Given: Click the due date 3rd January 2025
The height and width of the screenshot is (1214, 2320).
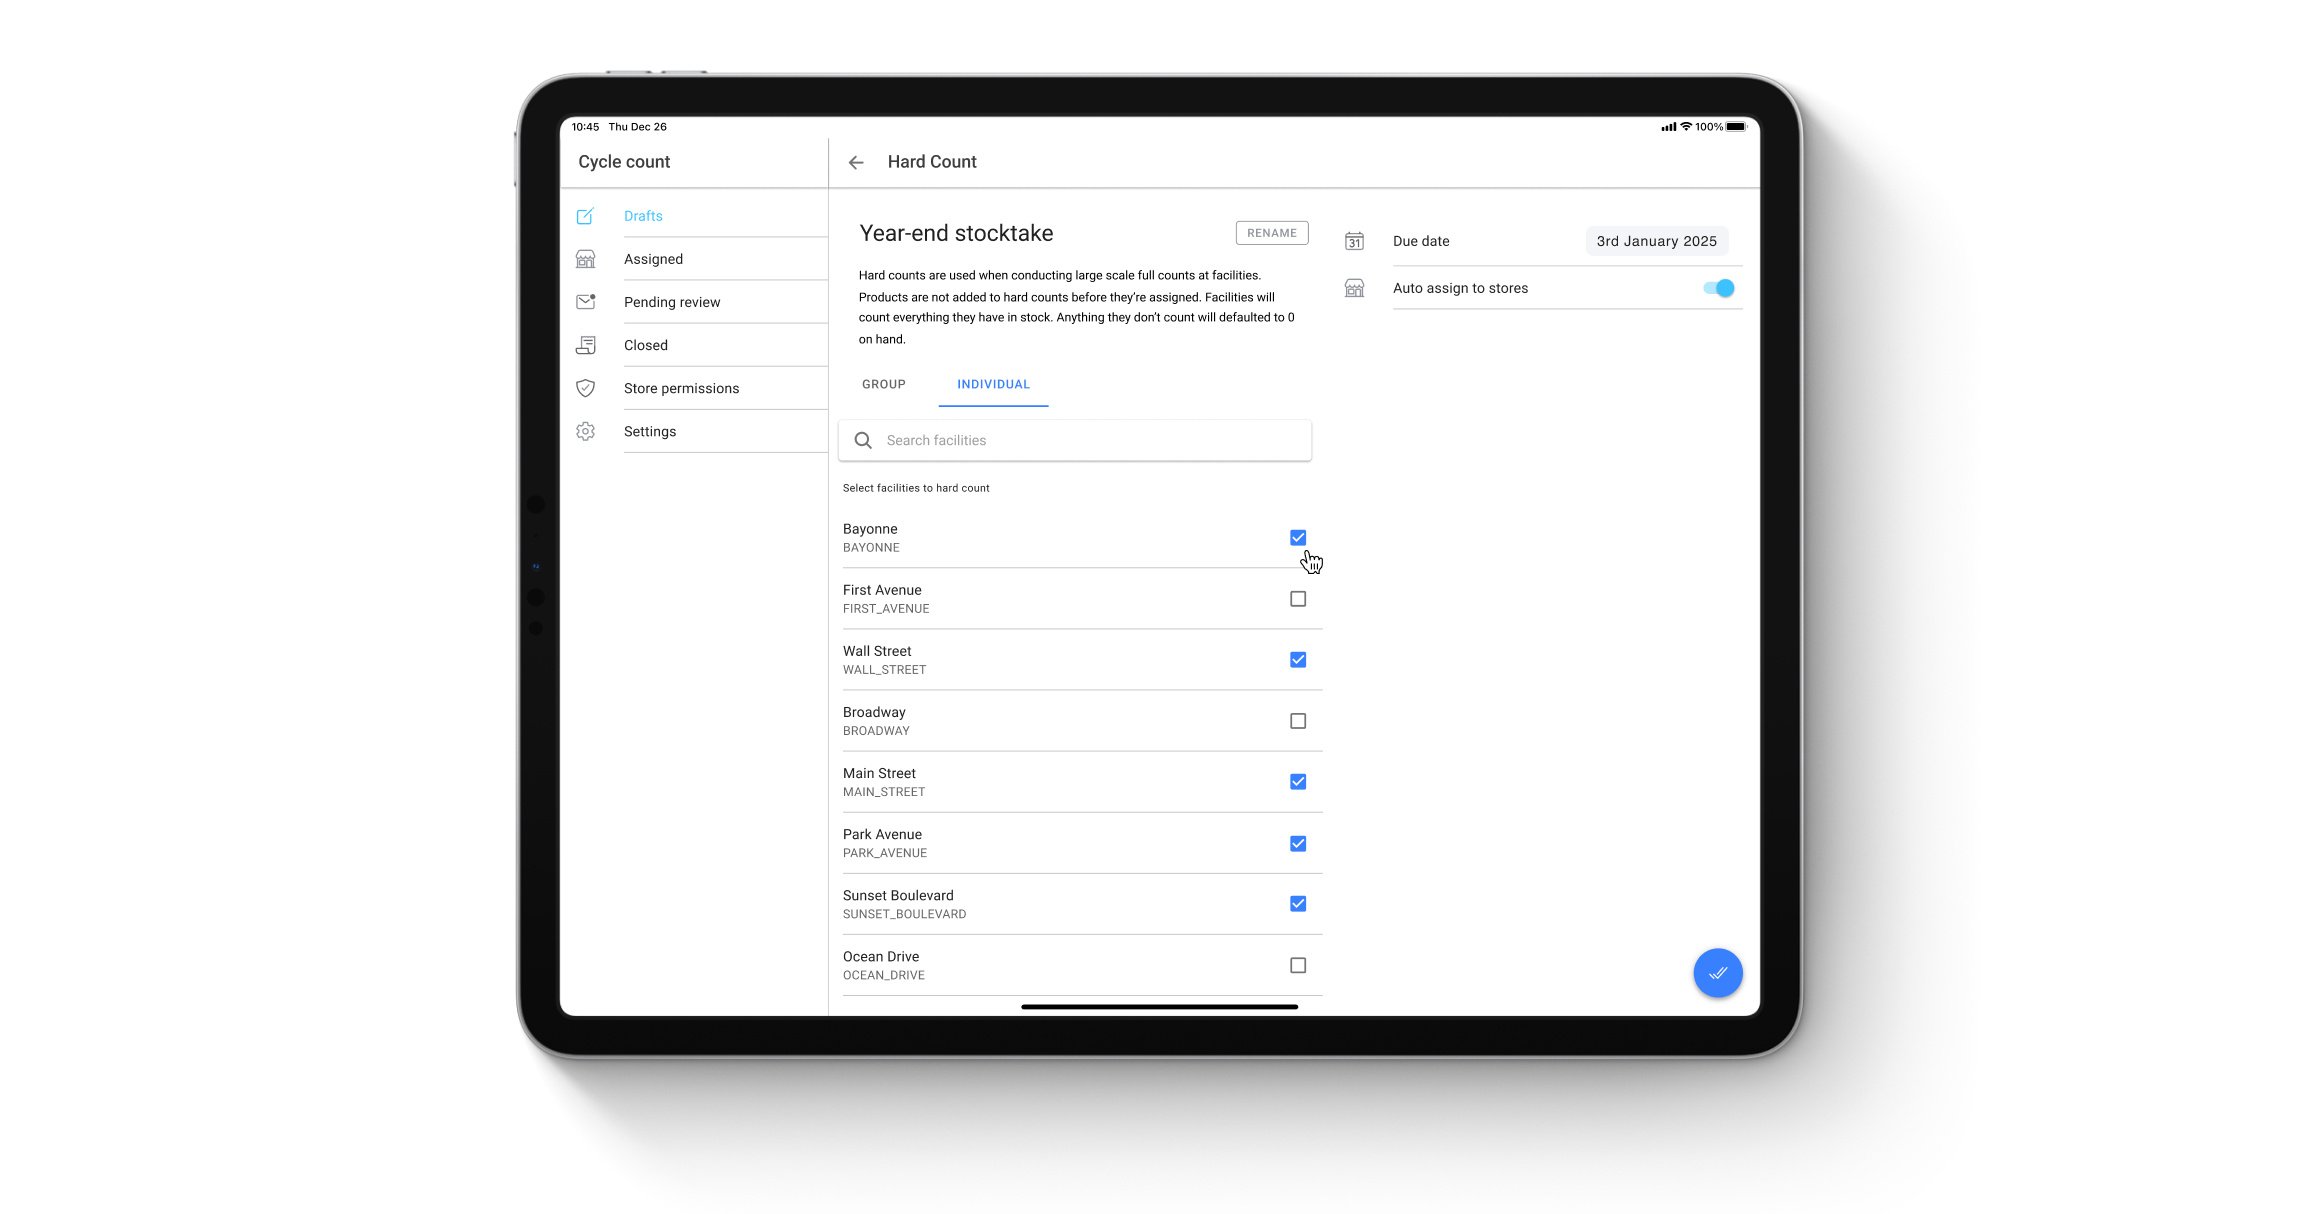Looking at the screenshot, I should 1654,239.
